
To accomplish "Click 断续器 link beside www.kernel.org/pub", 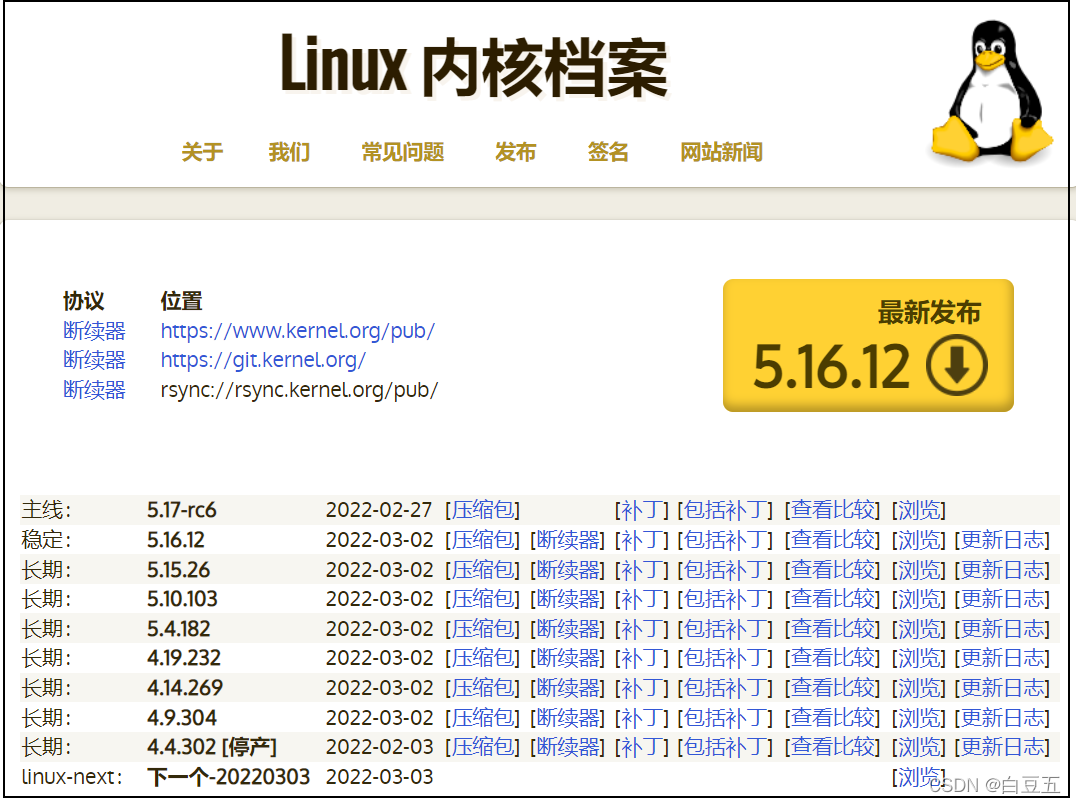I will pos(95,331).
